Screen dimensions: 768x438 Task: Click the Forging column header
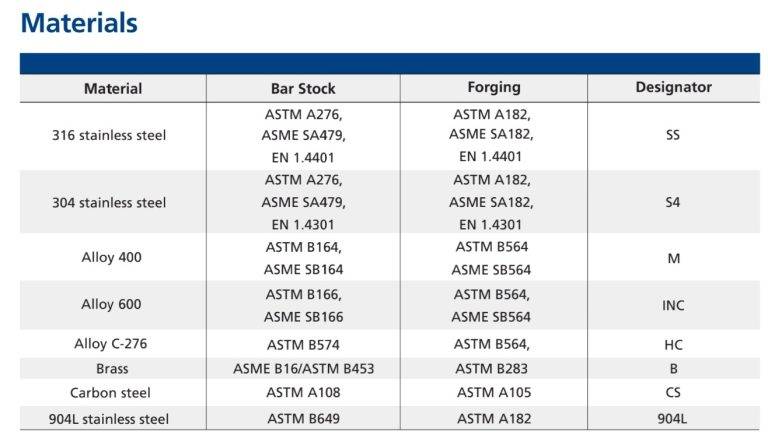pyautogui.click(x=493, y=87)
